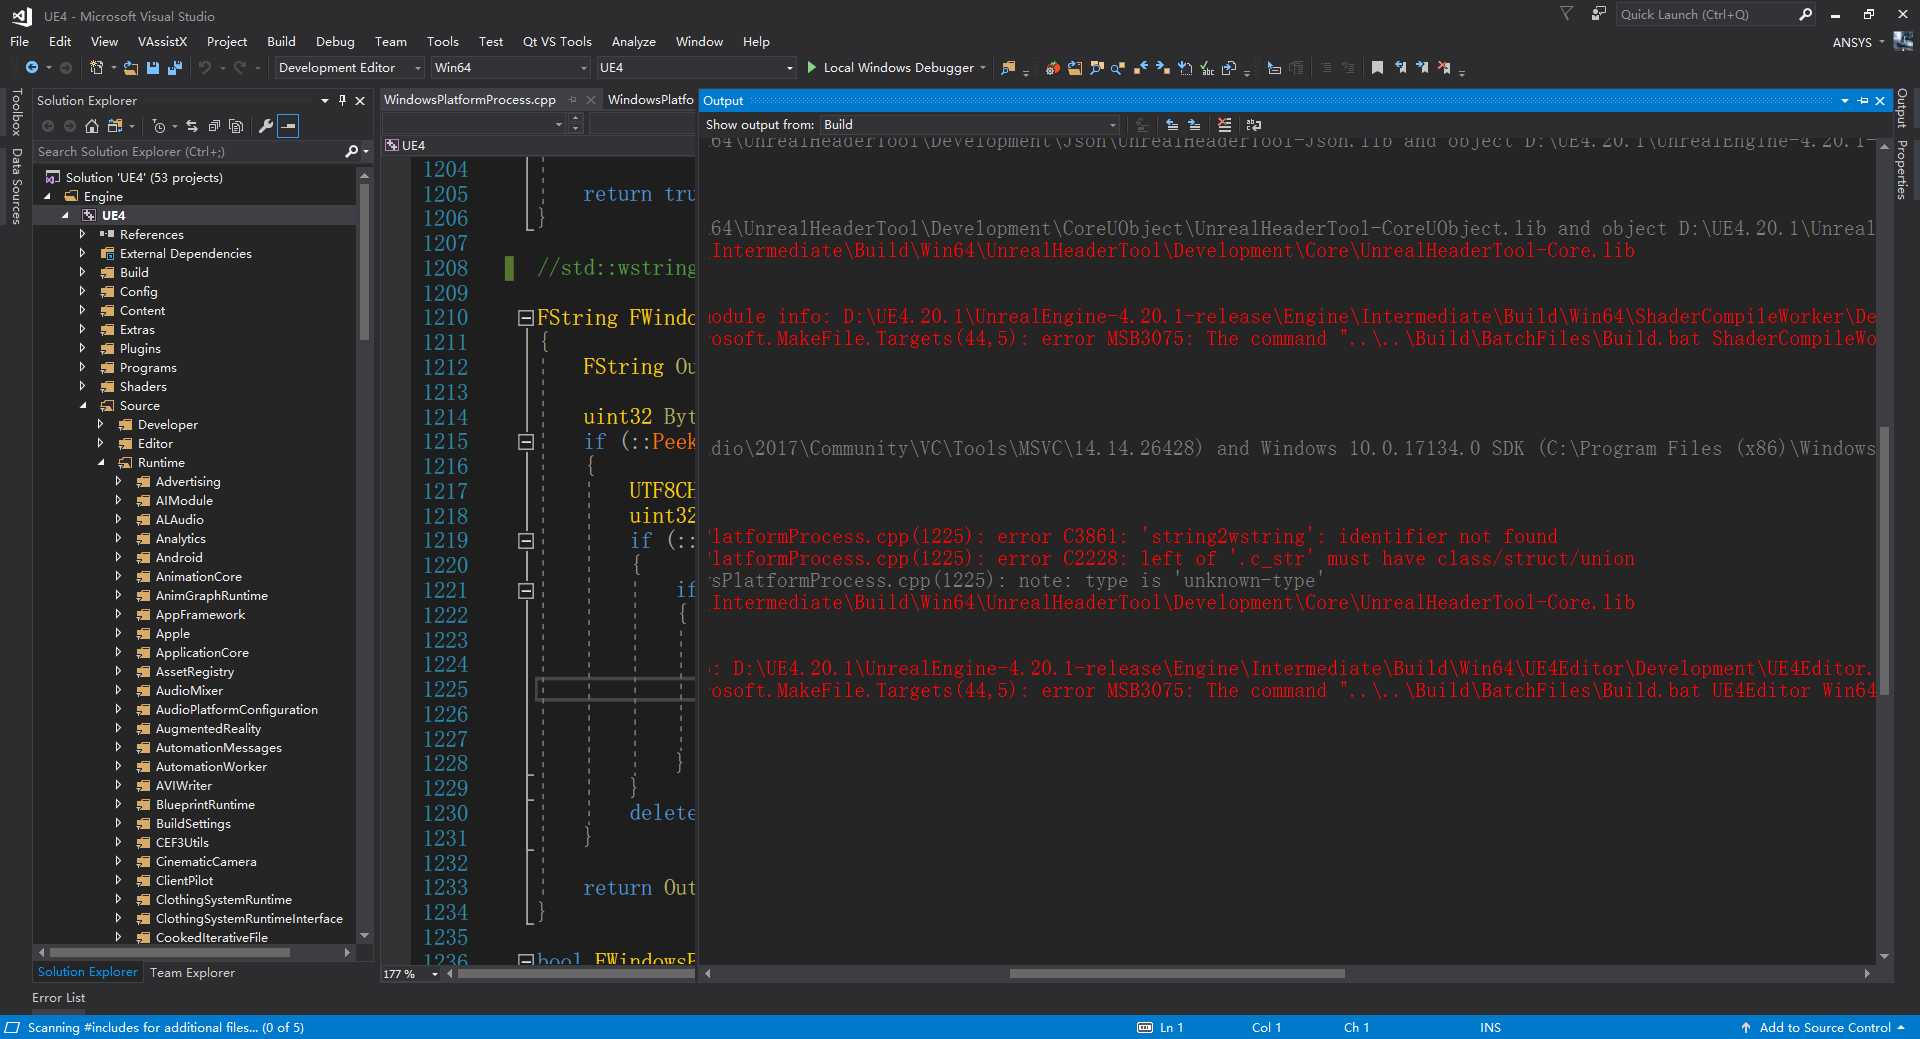Click ANSYS account name
1920x1039 pixels.
click(x=1852, y=42)
